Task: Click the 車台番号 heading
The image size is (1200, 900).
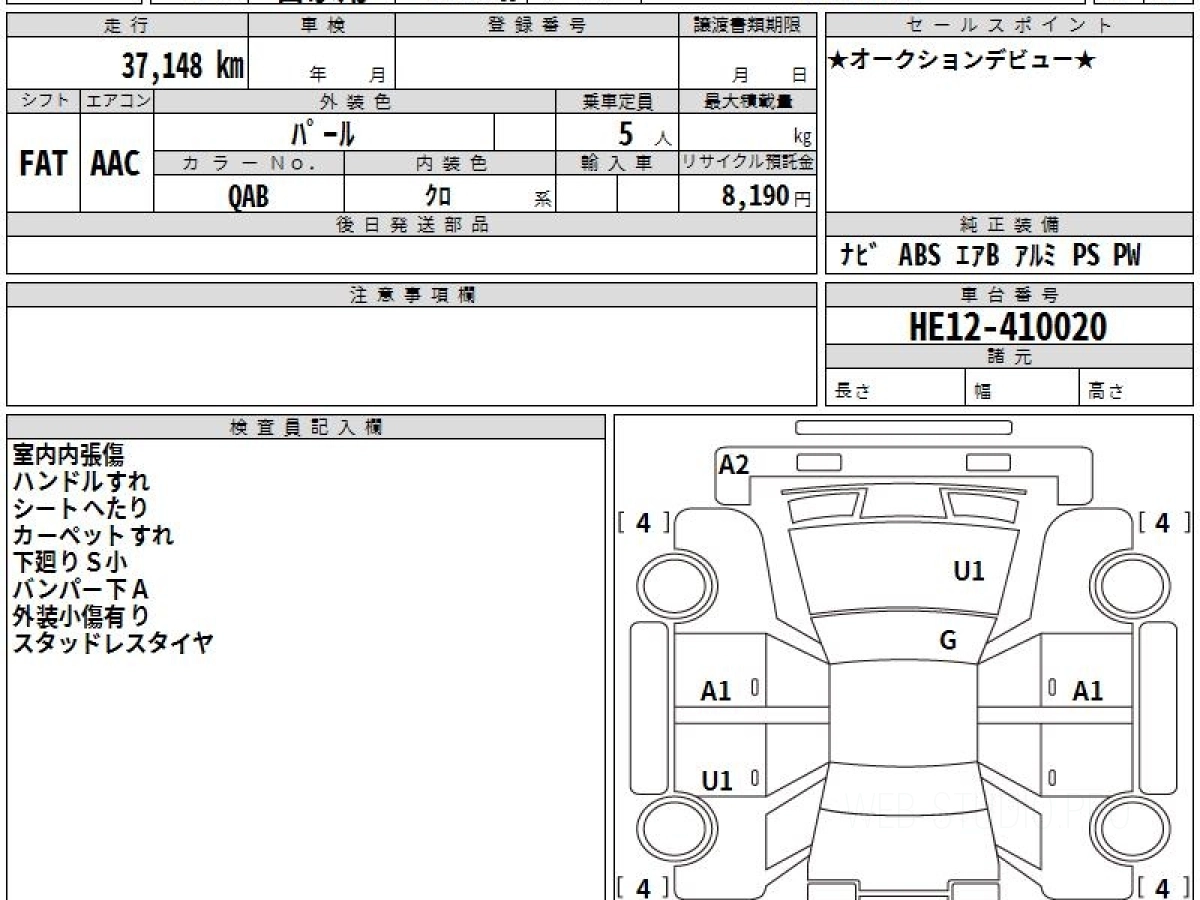Action: [1009, 295]
